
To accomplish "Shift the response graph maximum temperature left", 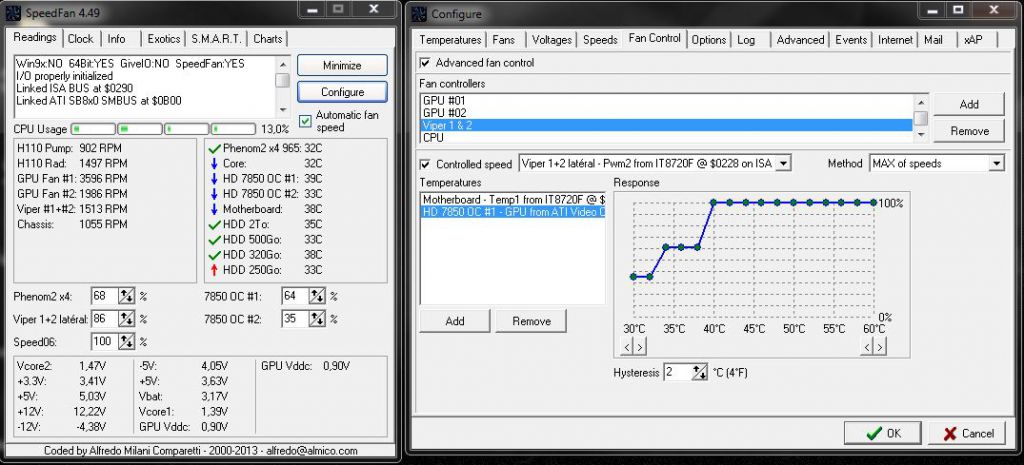I will [867, 347].
